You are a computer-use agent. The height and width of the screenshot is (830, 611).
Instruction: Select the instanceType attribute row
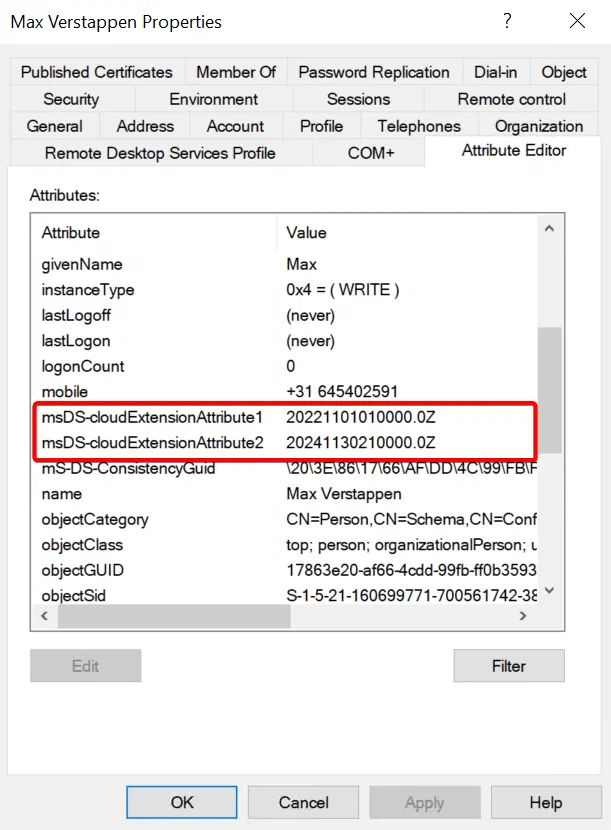[285, 290]
